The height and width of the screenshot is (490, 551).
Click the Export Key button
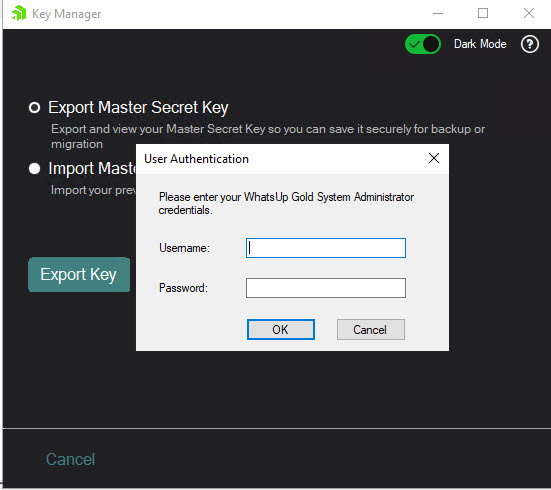tap(79, 275)
